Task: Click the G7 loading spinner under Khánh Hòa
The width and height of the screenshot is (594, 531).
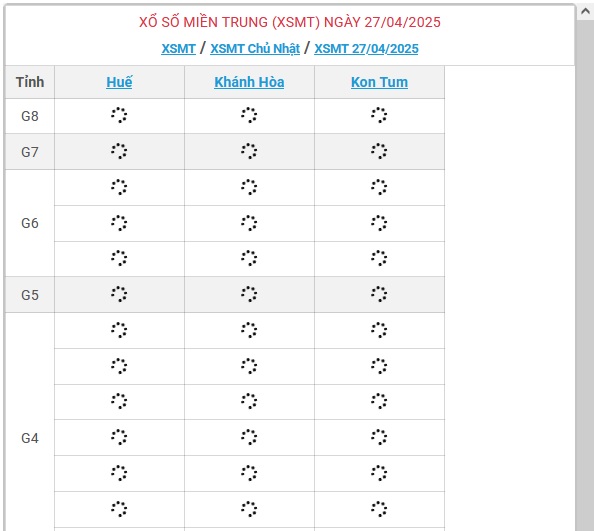Action: tap(249, 151)
